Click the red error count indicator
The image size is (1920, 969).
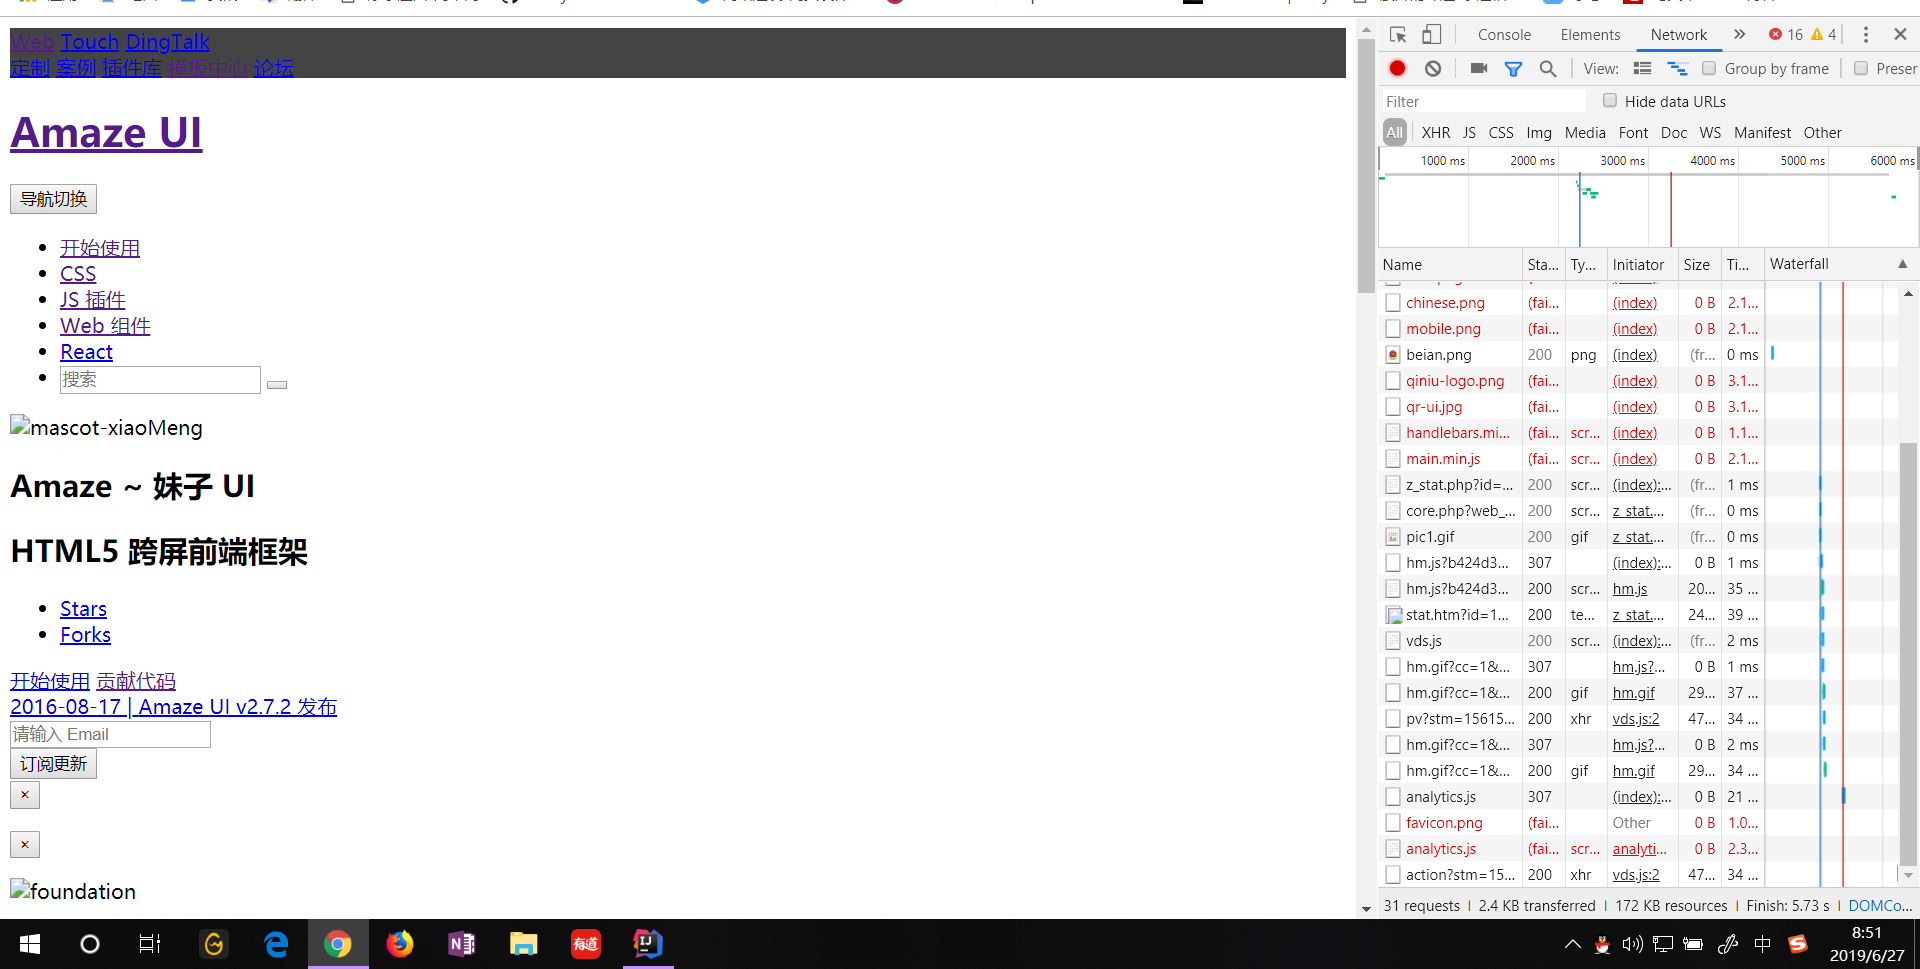pos(1786,35)
